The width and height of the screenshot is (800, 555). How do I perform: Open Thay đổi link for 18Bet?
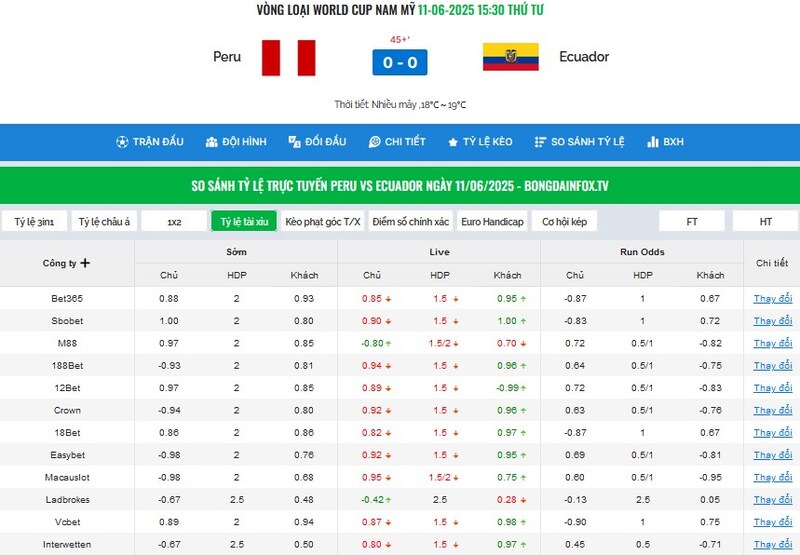click(x=773, y=433)
